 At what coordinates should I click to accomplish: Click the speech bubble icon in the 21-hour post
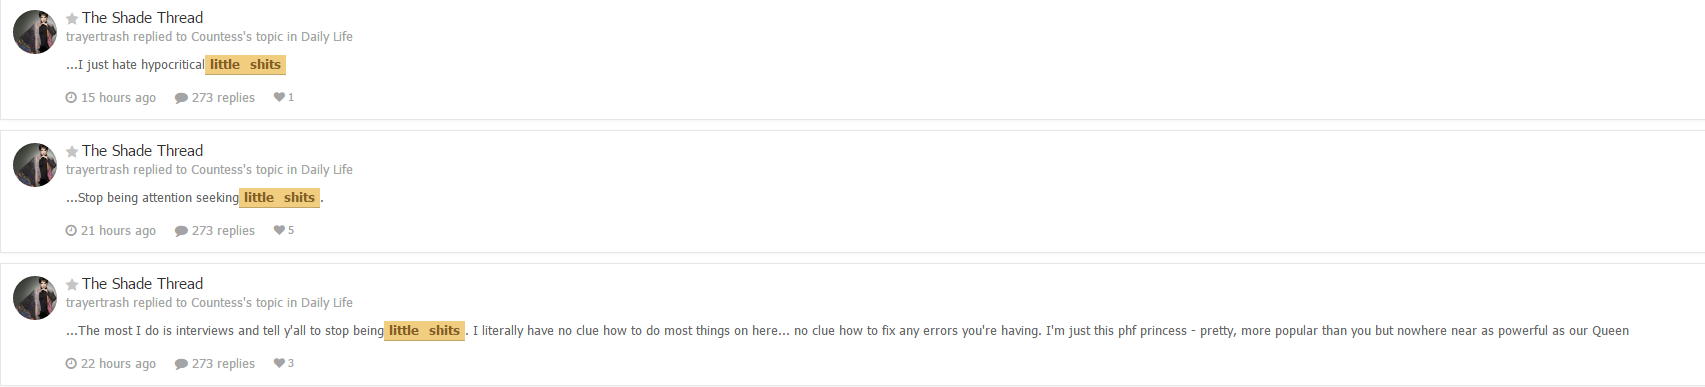(x=181, y=231)
